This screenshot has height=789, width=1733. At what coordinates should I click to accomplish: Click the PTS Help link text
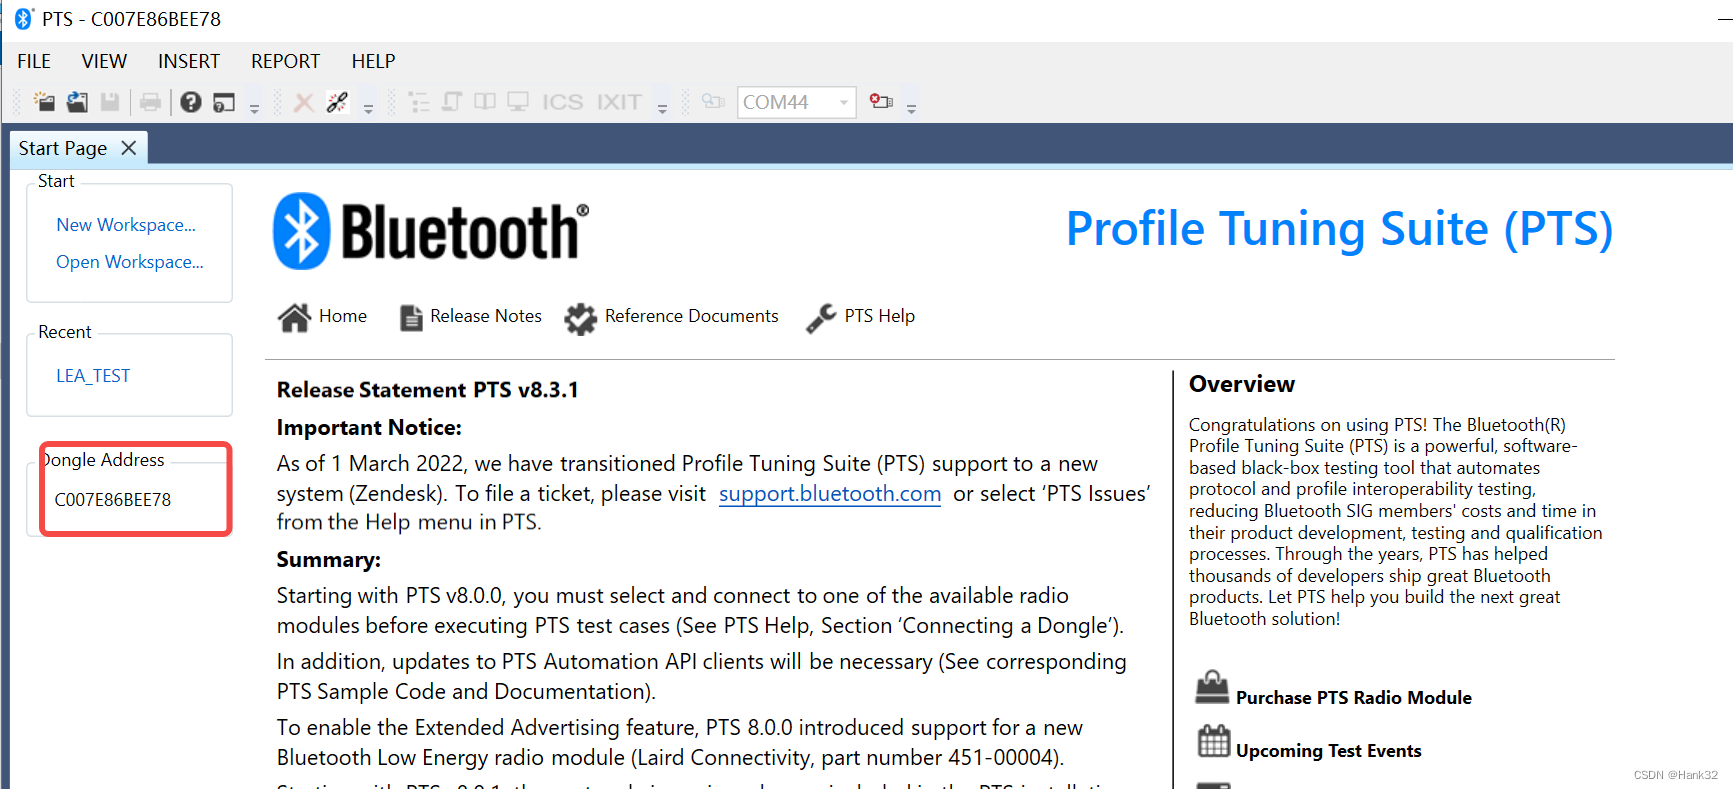coord(880,316)
